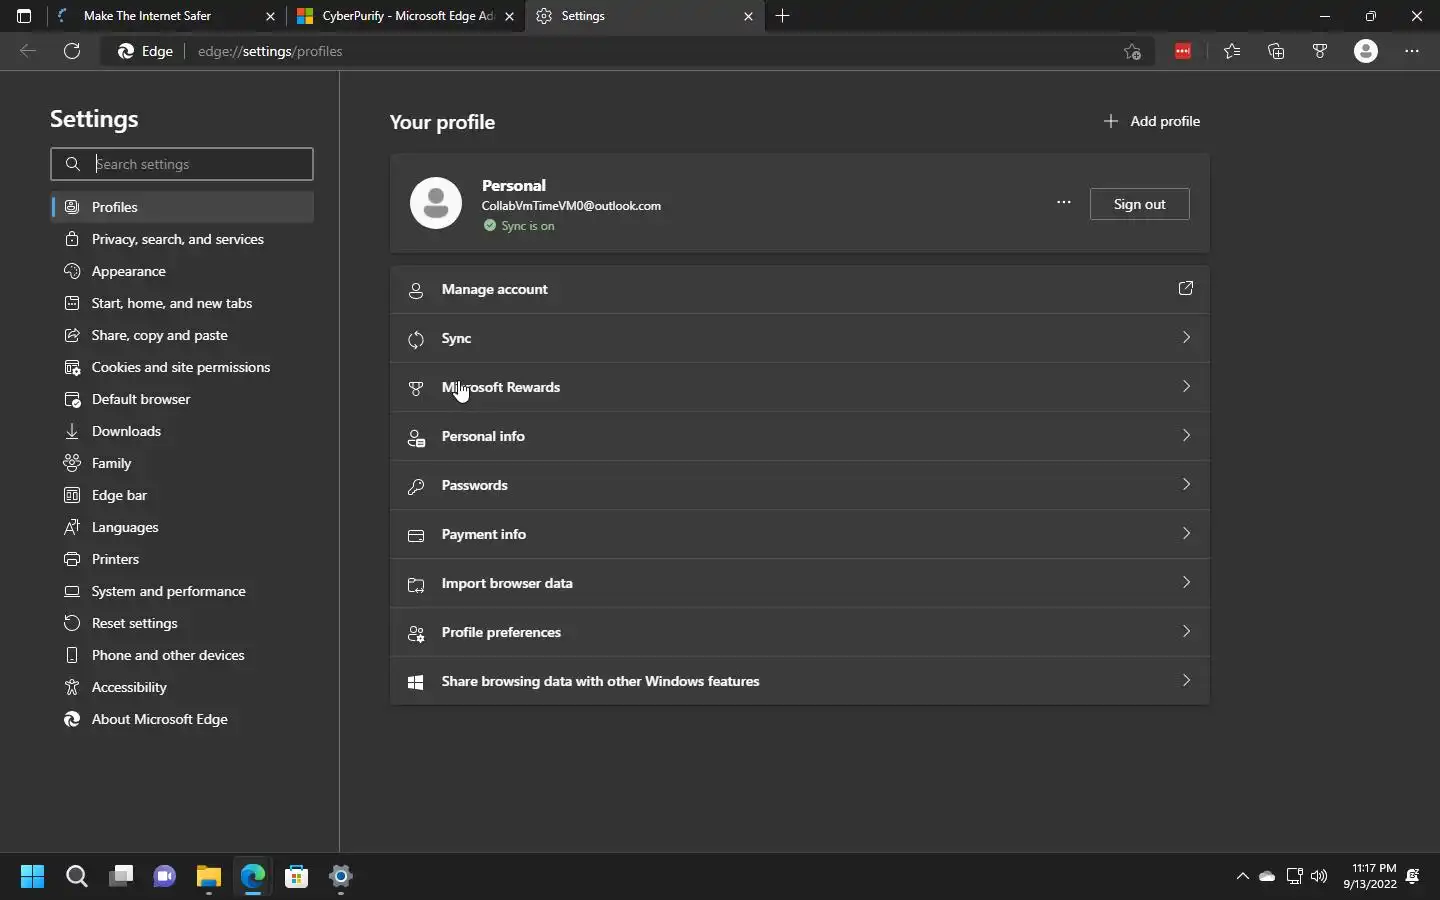The width and height of the screenshot is (1440, 900).
Task: Click the Personal profile picture avatar
Action: [x=436, y=203]
